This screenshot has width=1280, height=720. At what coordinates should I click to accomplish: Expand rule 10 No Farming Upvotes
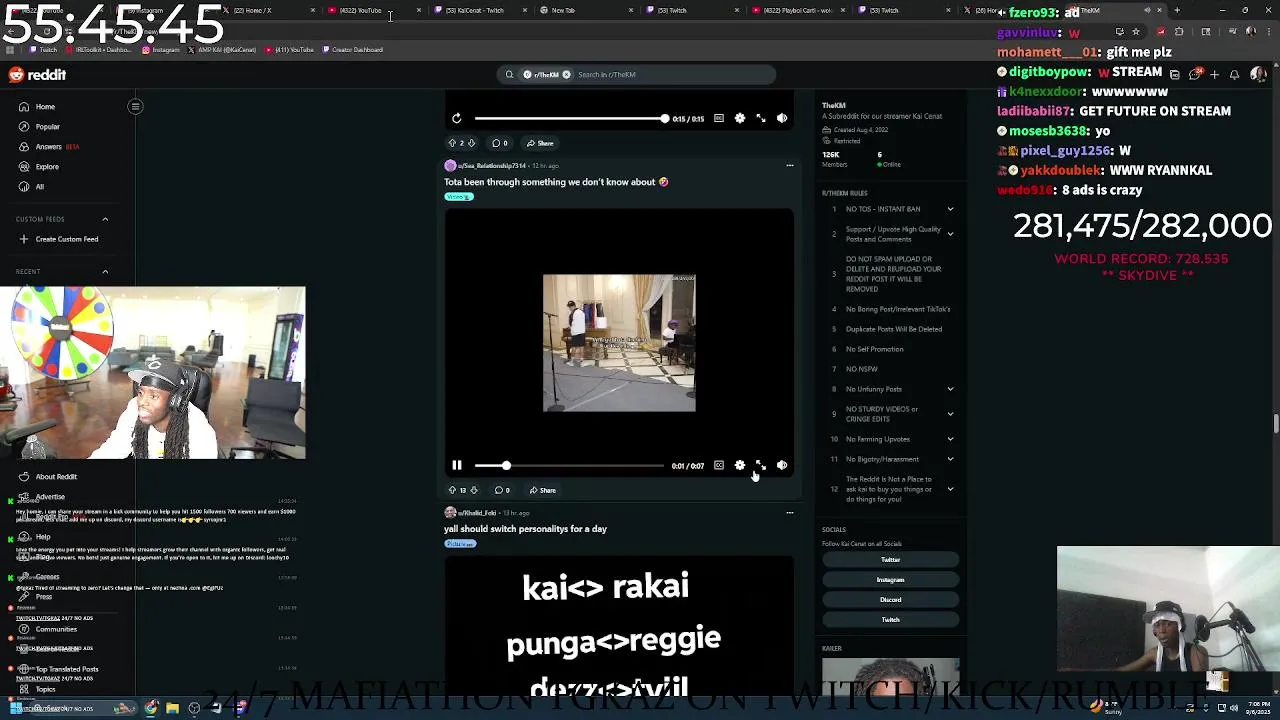click(950, 439)
